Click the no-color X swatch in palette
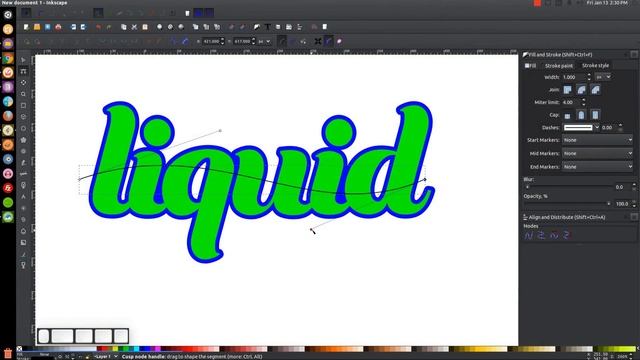This screenshot has height=360, width=640. point(19,349)
